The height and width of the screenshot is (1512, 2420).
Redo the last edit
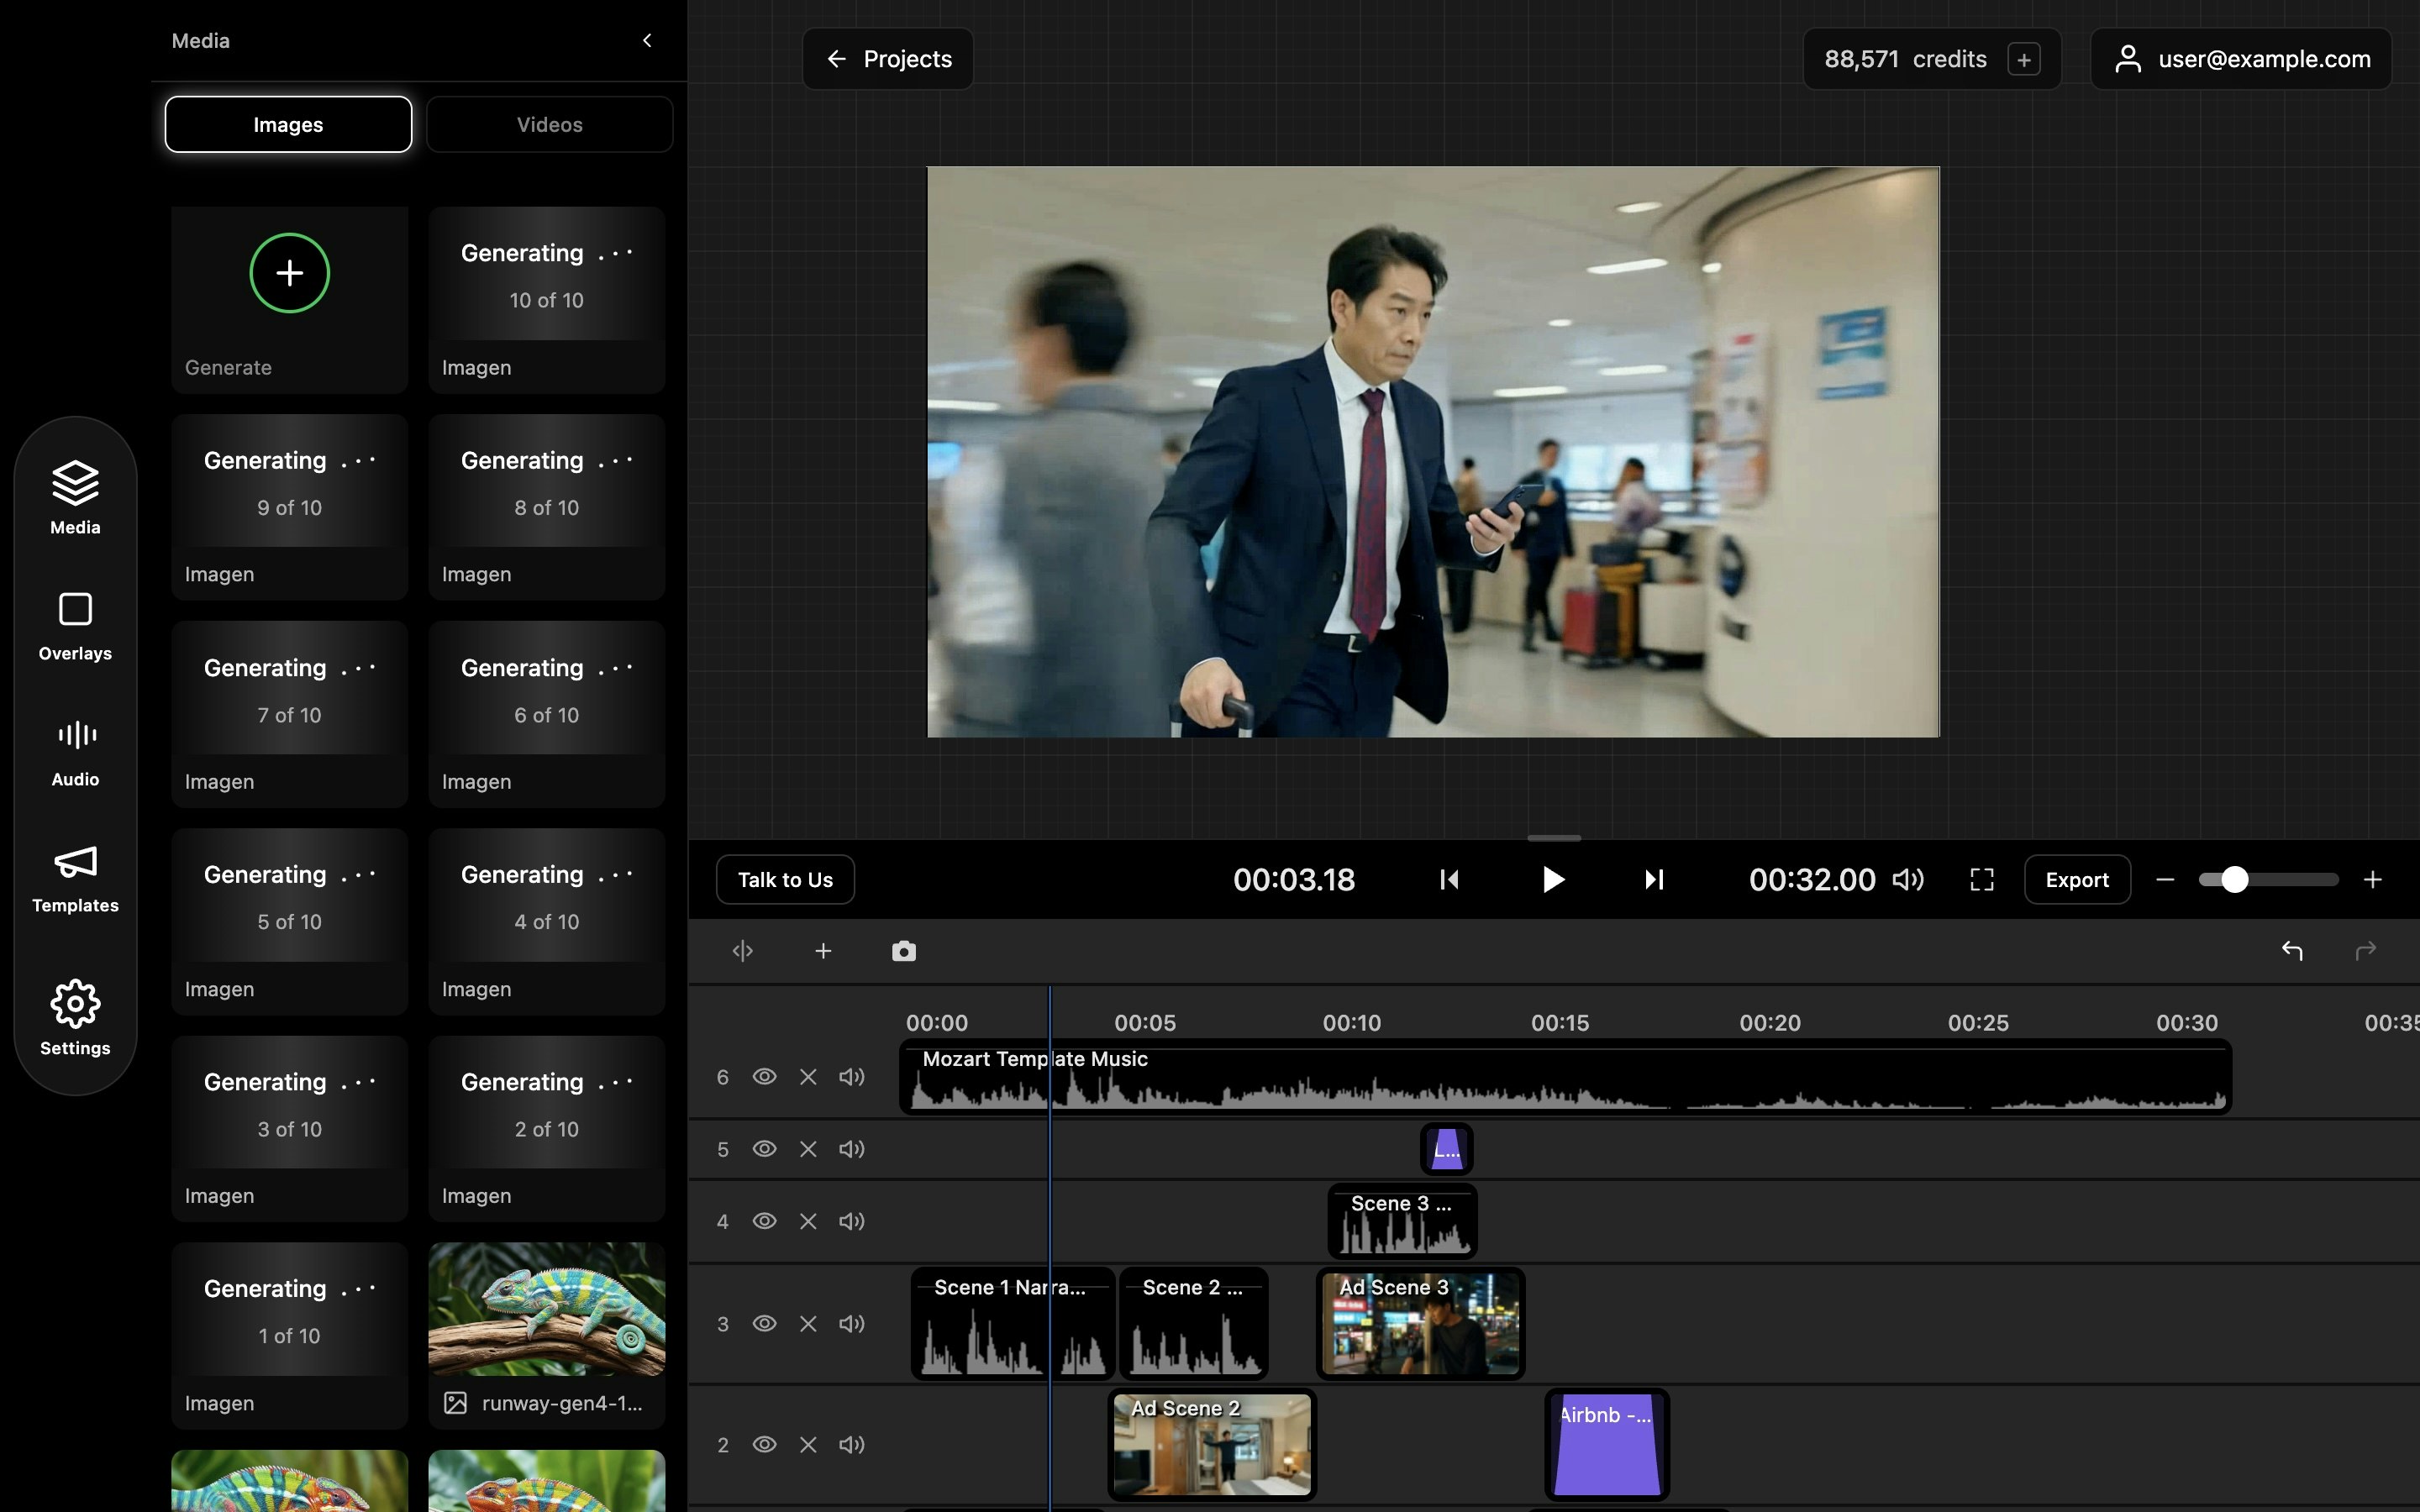click(x=2366, y=950)
